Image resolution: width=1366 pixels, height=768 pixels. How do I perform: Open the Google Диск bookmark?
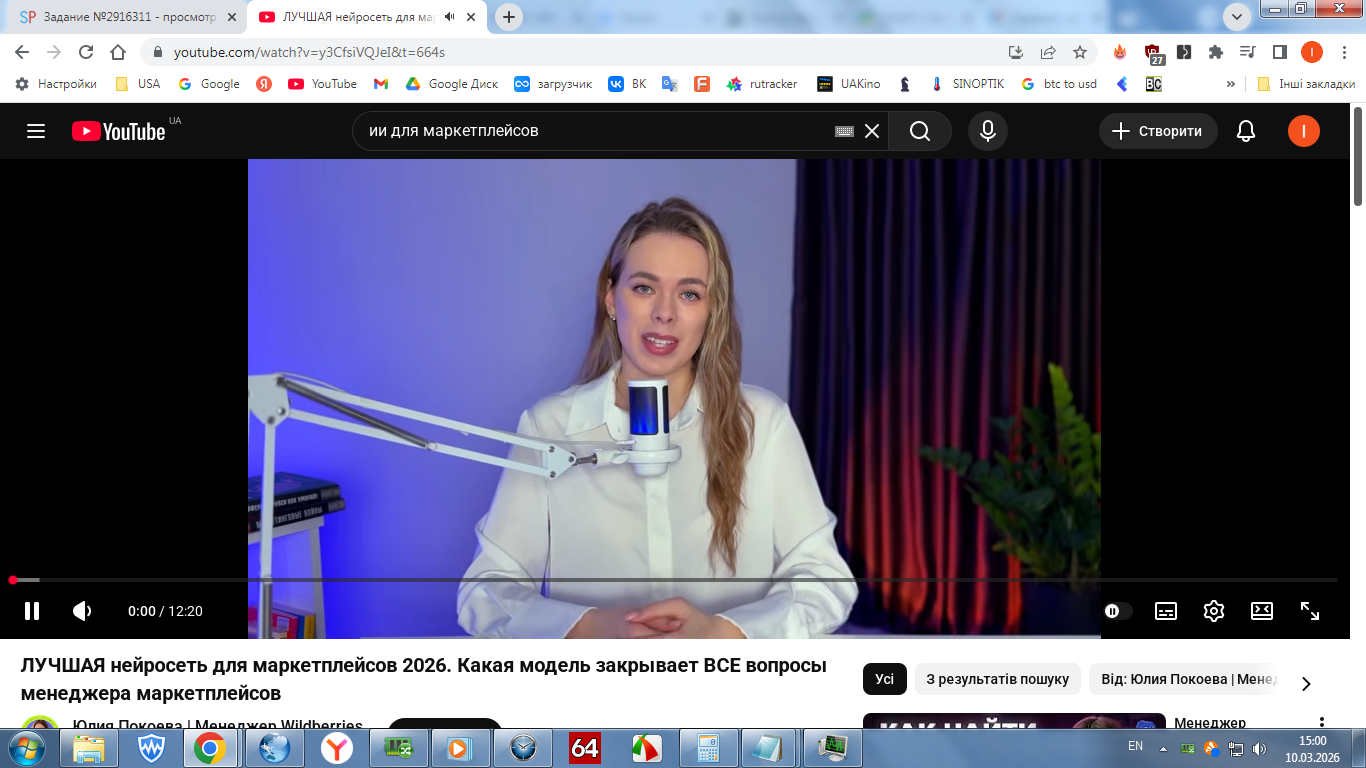click(452, 84)
